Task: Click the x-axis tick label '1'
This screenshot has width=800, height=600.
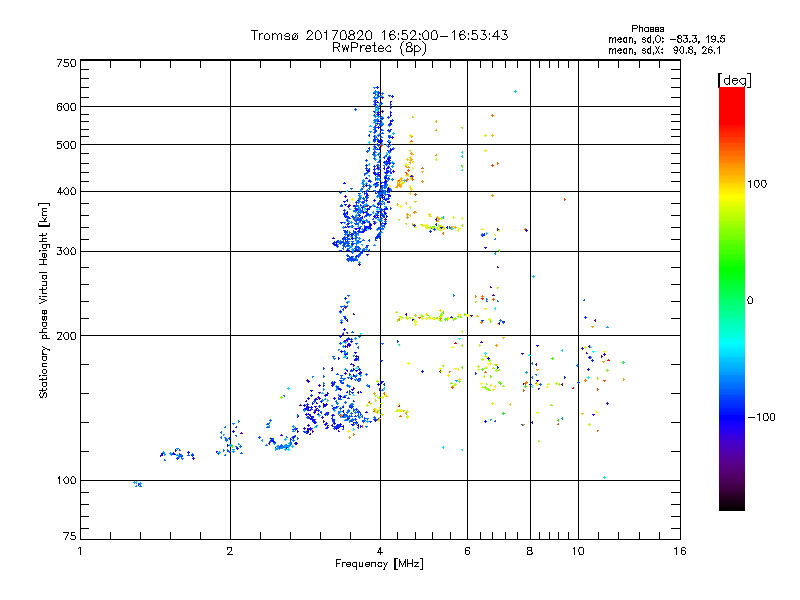Action: [x=80, y=551]
